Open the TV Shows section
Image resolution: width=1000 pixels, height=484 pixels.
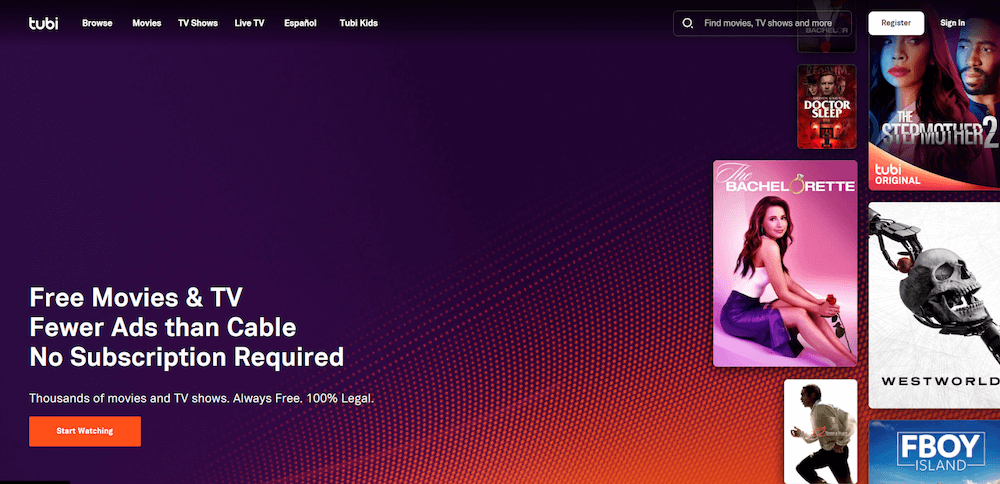(x=198, y=23)
